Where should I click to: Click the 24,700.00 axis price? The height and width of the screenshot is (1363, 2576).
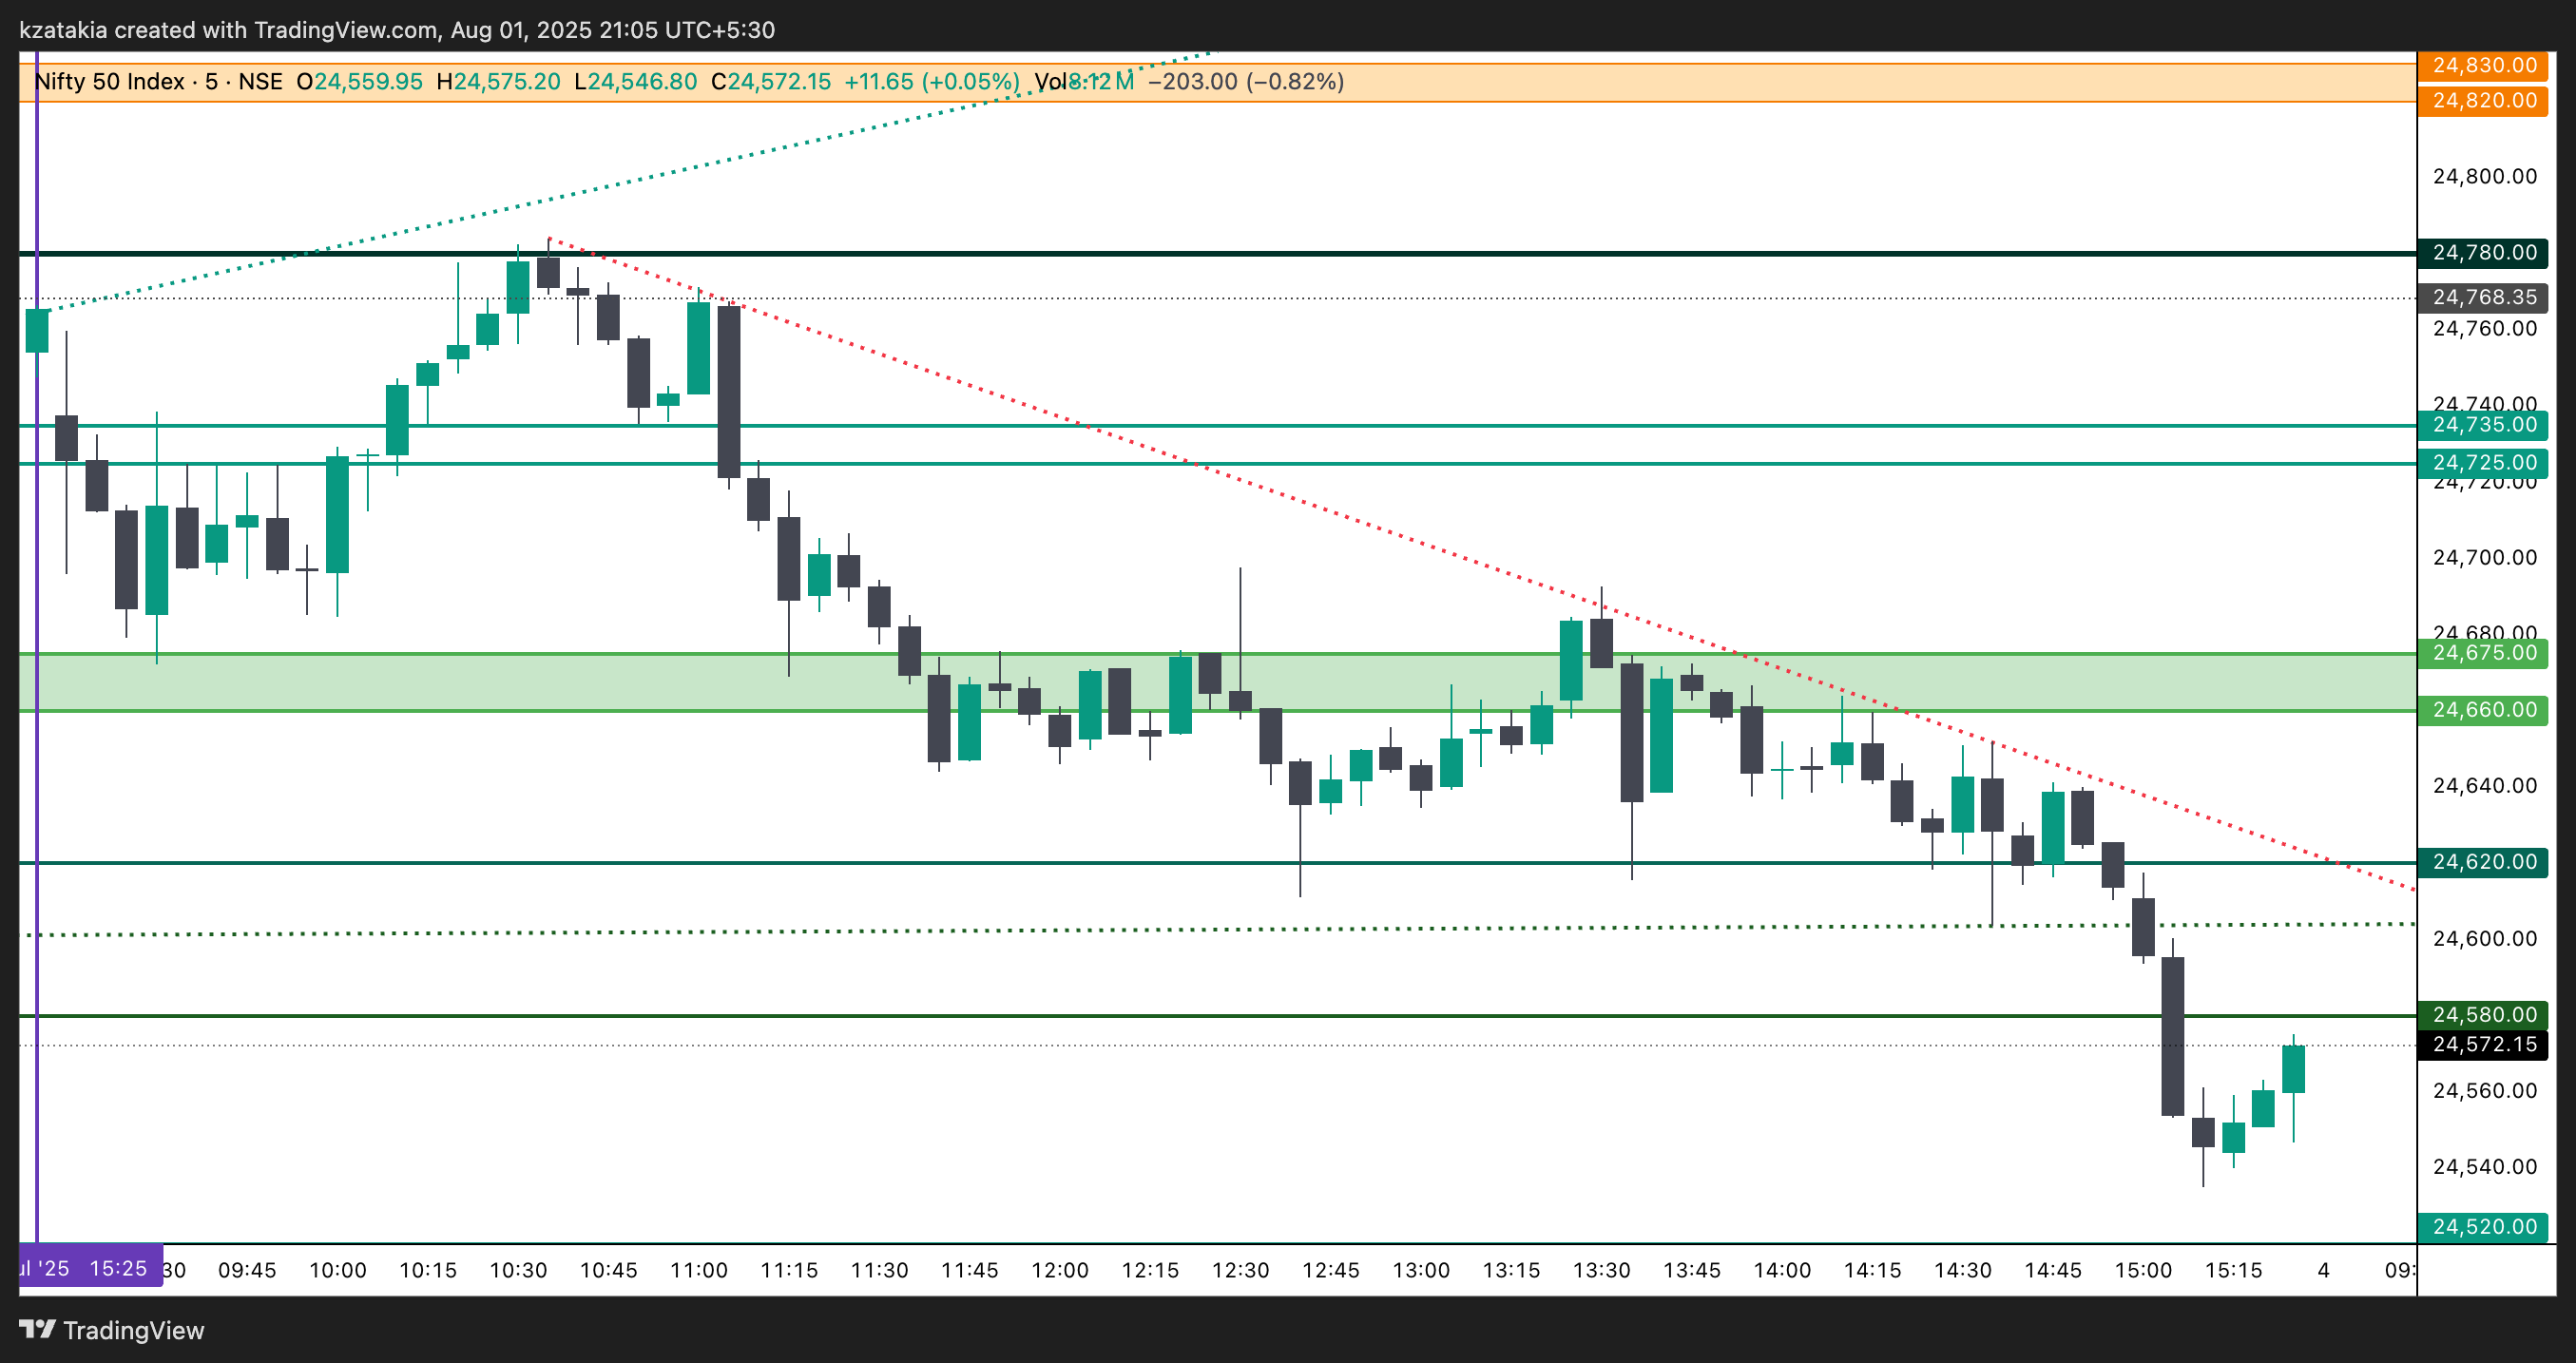pyautogui.click(x=2484, y=557)
